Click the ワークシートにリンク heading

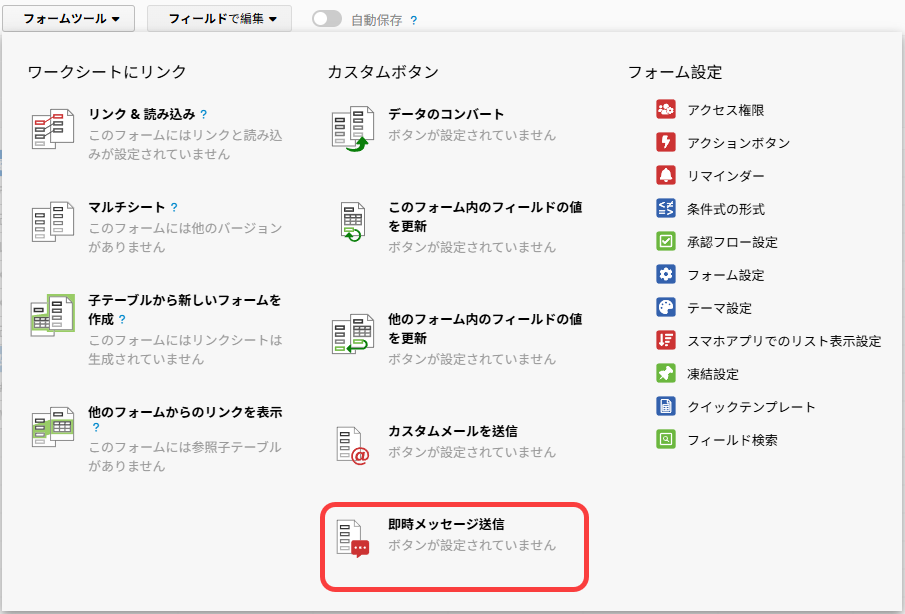[107, 72]
